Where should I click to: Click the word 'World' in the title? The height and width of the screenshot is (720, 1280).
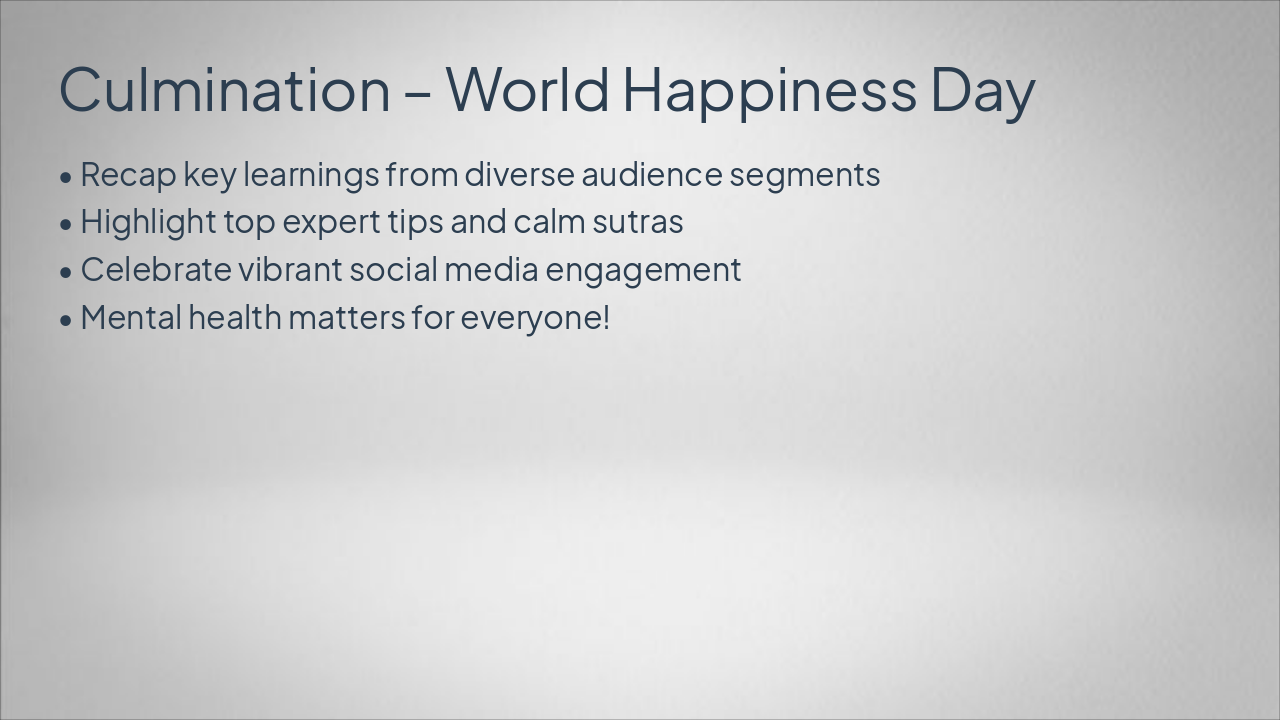[527, 89]
